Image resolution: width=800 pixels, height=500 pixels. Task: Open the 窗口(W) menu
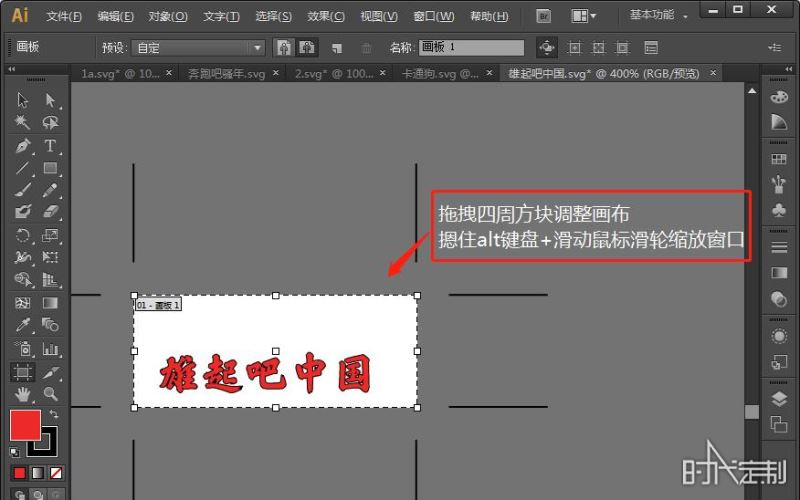[433, 16]
